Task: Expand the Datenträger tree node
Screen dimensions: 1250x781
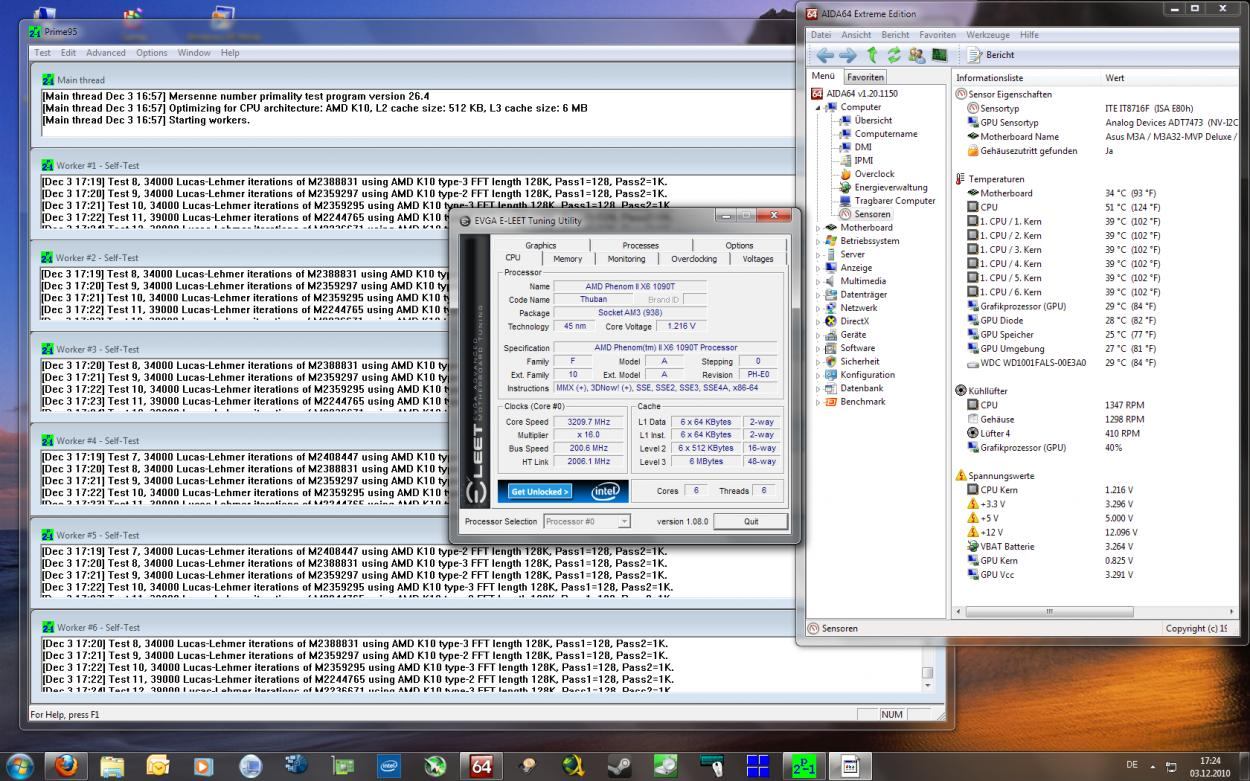Action: coord(818,295)
